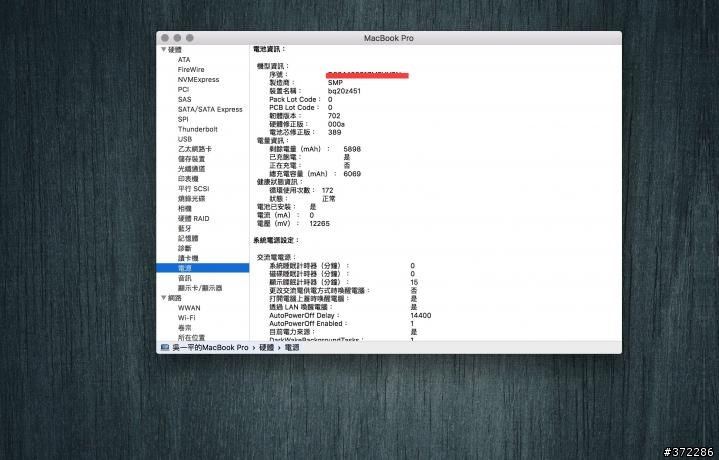
Task: Select 光纖通道 in the sidebar
Action: click(192, 169)
